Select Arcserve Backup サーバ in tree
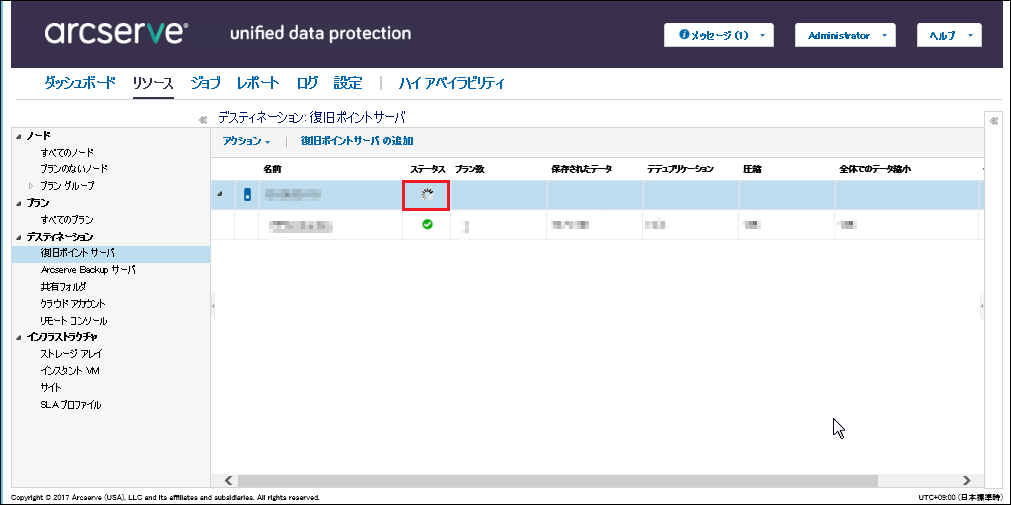Image resolution: width=1011 pixels, height=505 pixels. 88,270
